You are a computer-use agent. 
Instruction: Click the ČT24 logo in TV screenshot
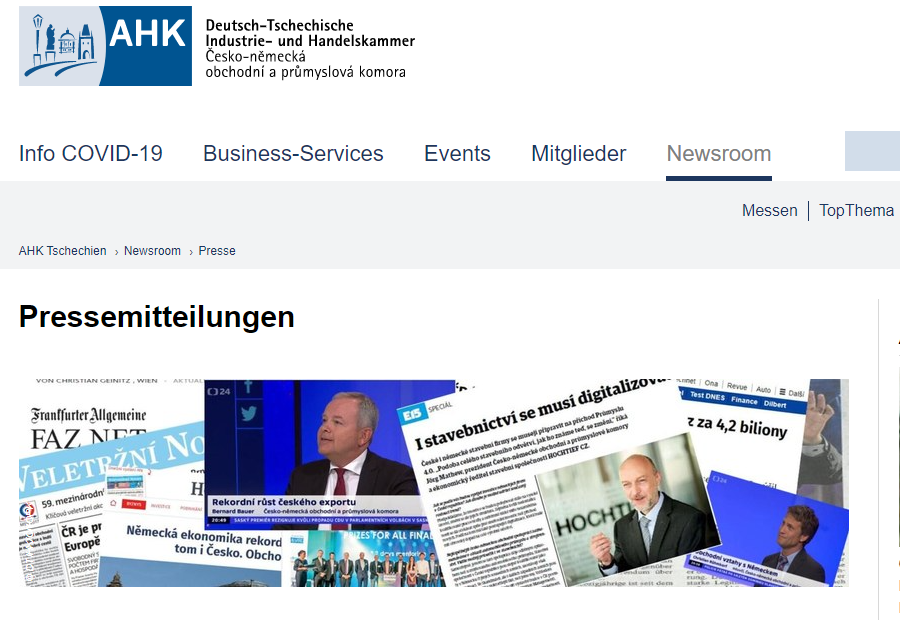[218, 392]
